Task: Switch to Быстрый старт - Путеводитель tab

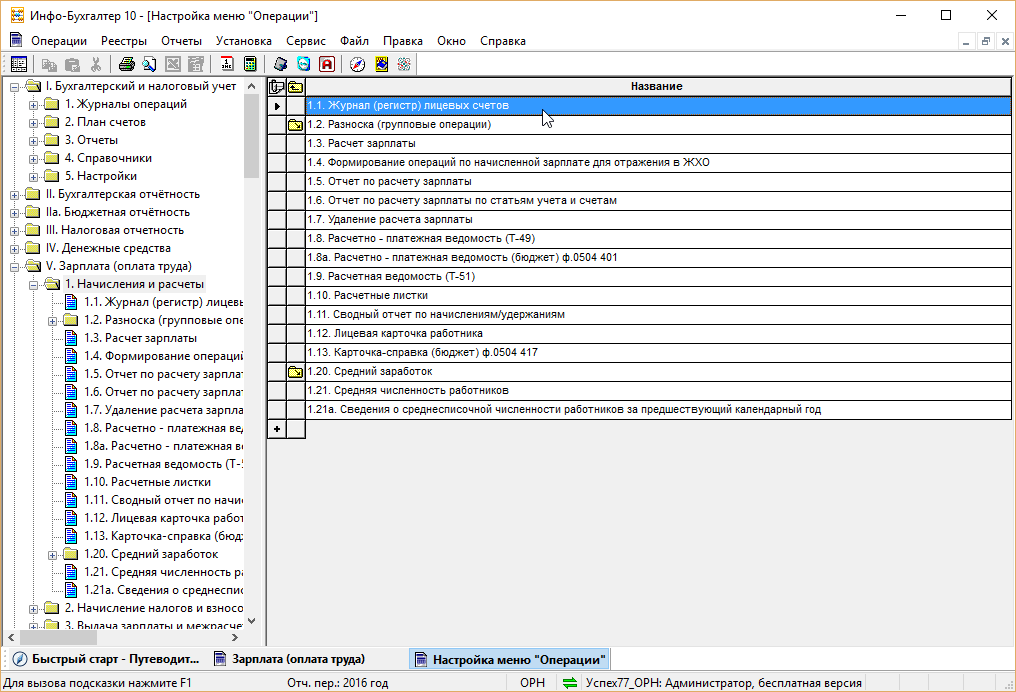Action: (106, 660)
